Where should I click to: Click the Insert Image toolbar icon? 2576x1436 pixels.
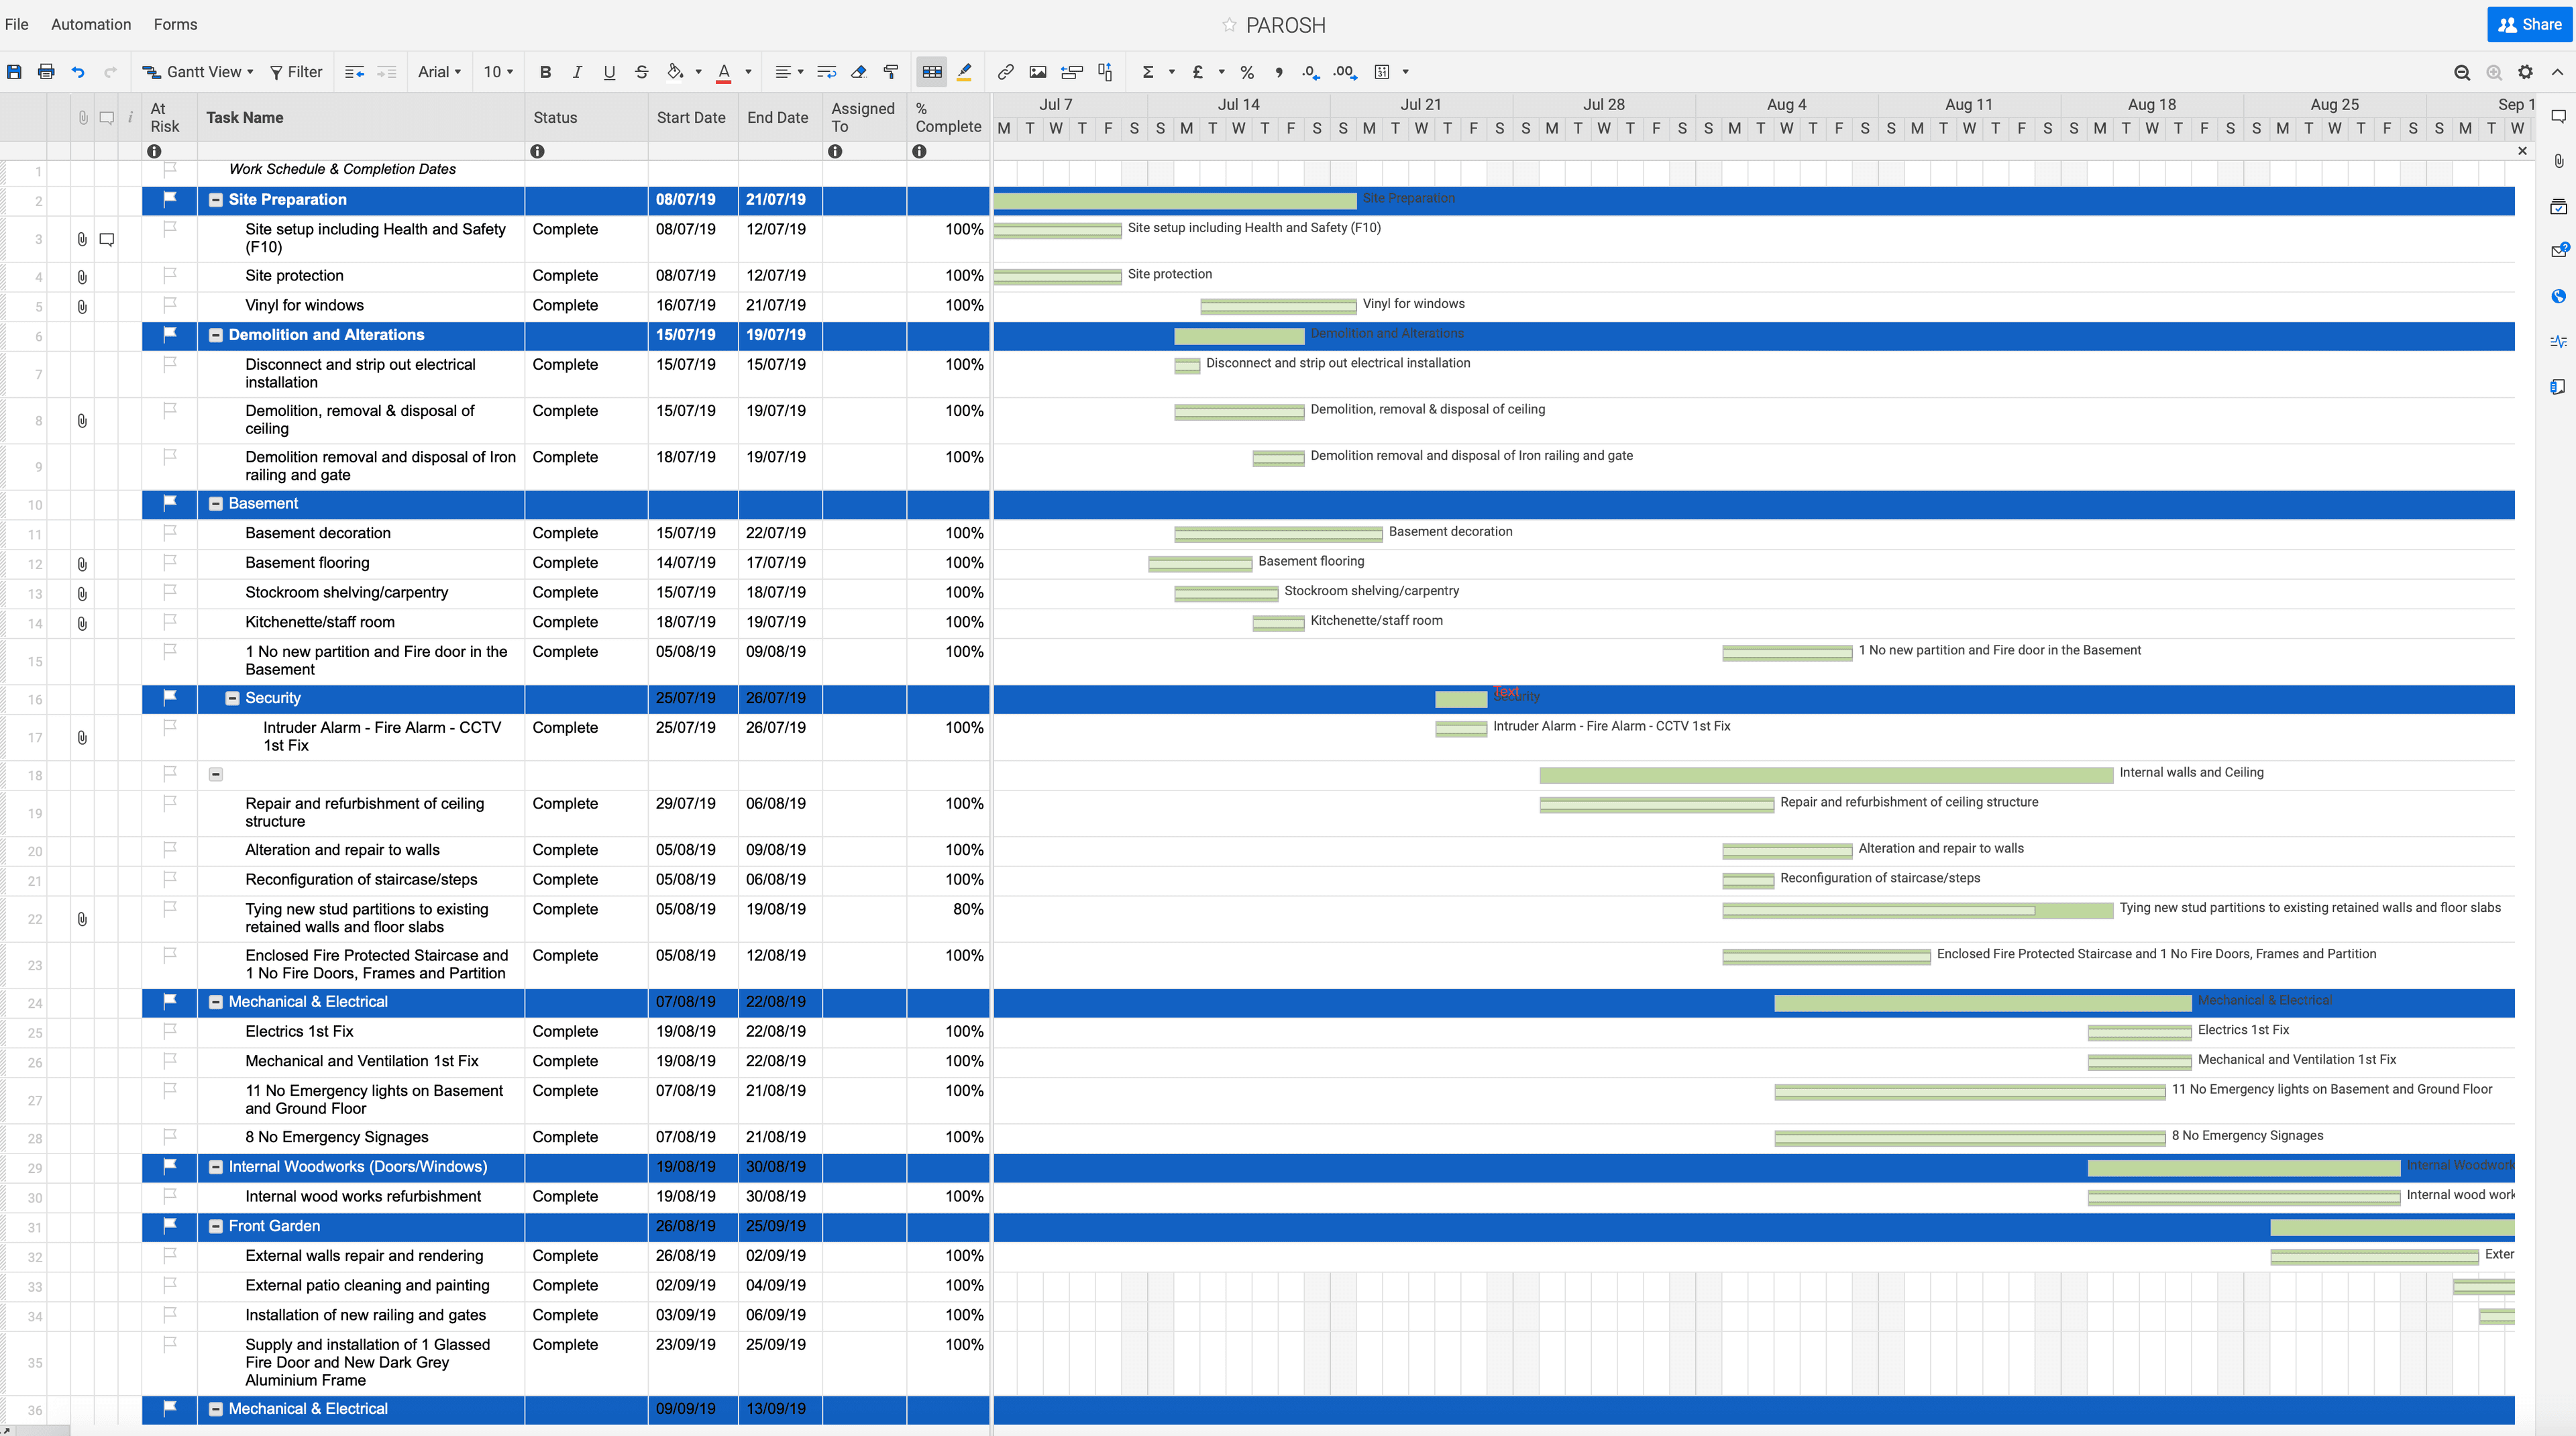pos(1037,72)
